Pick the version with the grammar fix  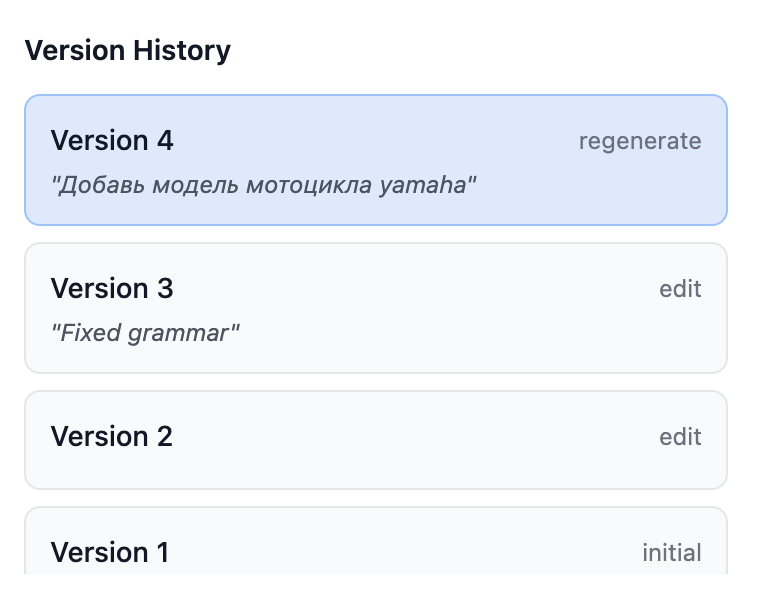tap(375, 308)
